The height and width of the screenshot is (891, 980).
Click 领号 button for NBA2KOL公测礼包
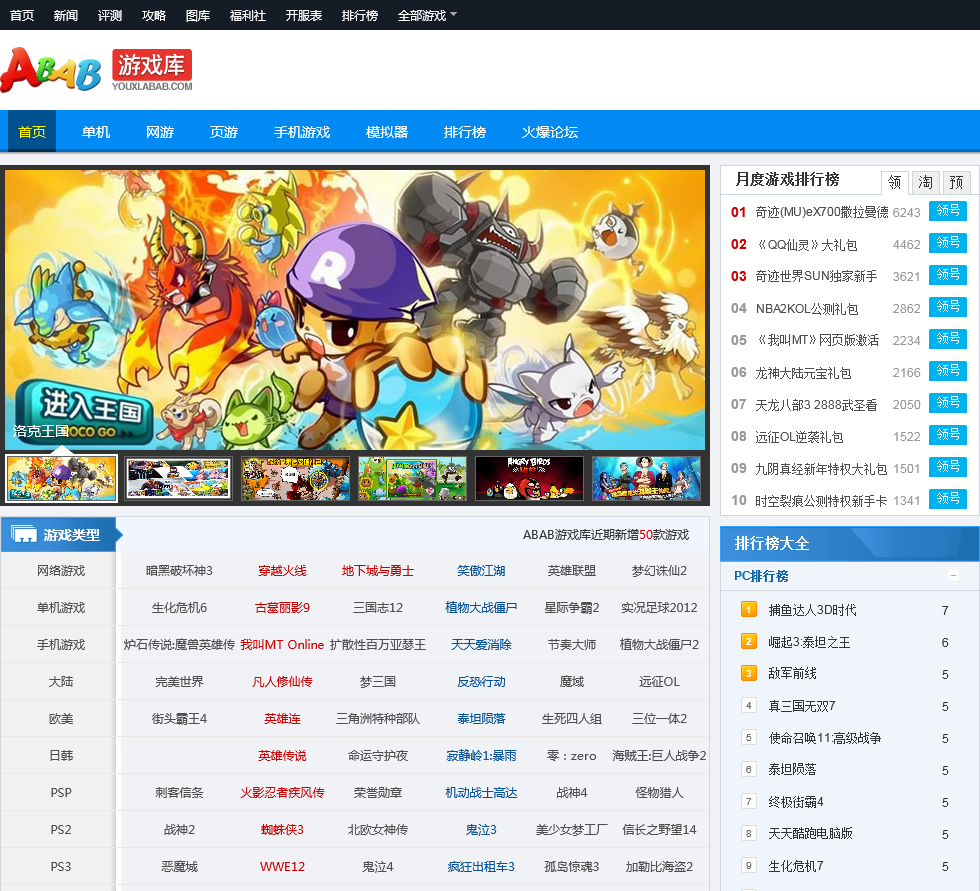tap(948, 307)
